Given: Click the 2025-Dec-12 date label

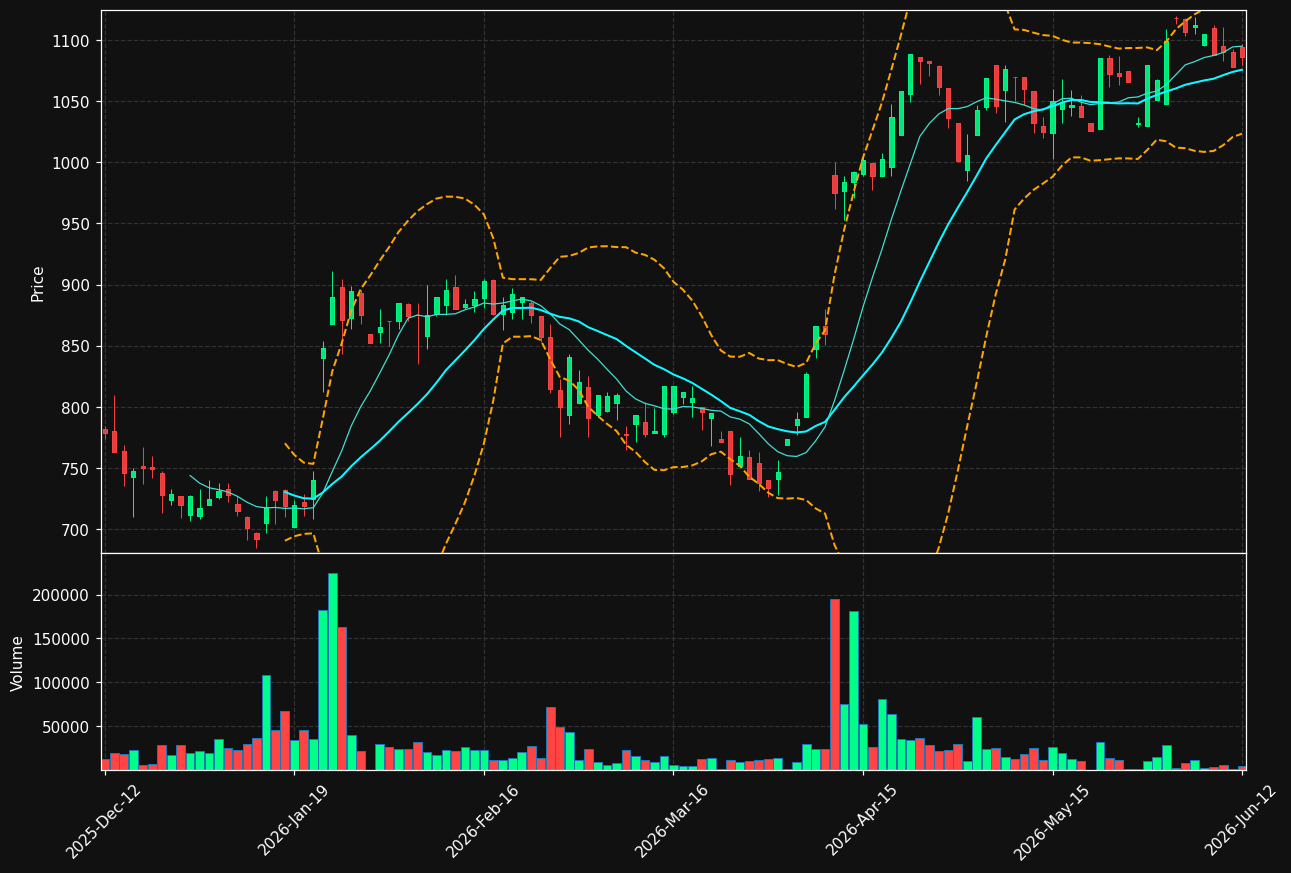Looking at the screenshot, I should [103, 821].
